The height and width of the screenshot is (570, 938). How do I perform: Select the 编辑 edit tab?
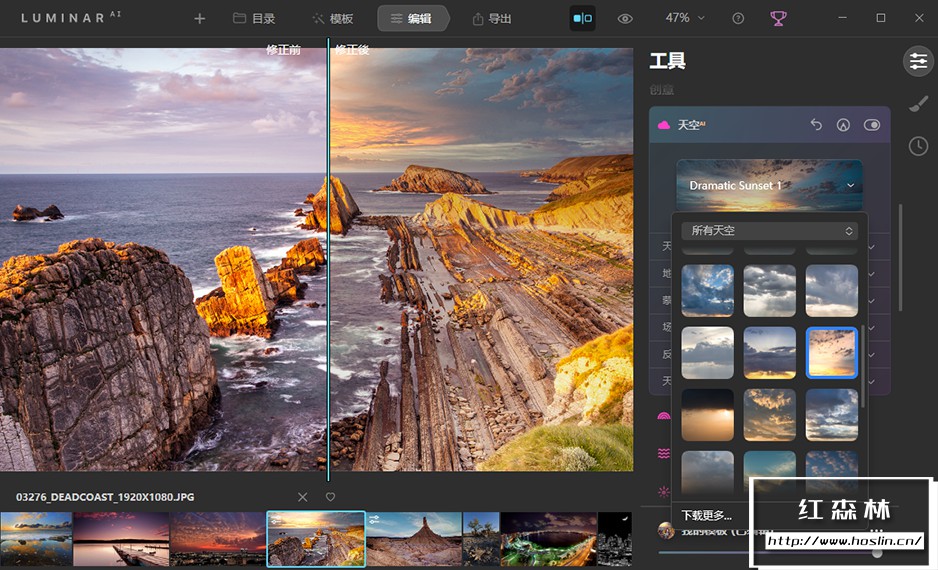tap(412, 19)
